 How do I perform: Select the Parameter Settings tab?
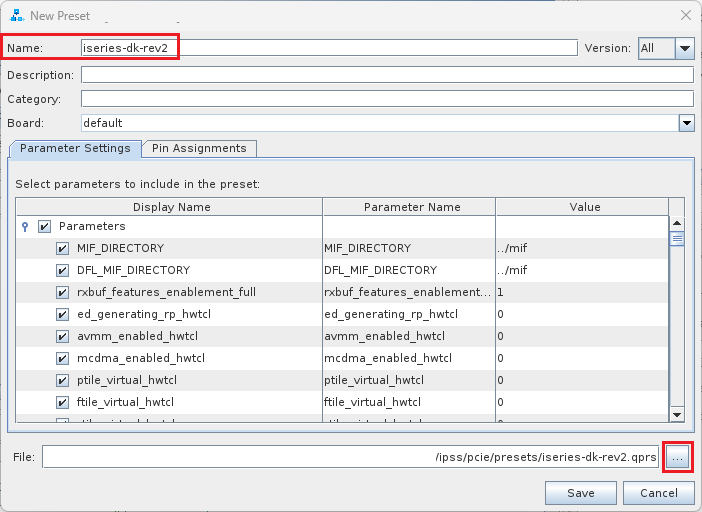(x=75, y=148)
